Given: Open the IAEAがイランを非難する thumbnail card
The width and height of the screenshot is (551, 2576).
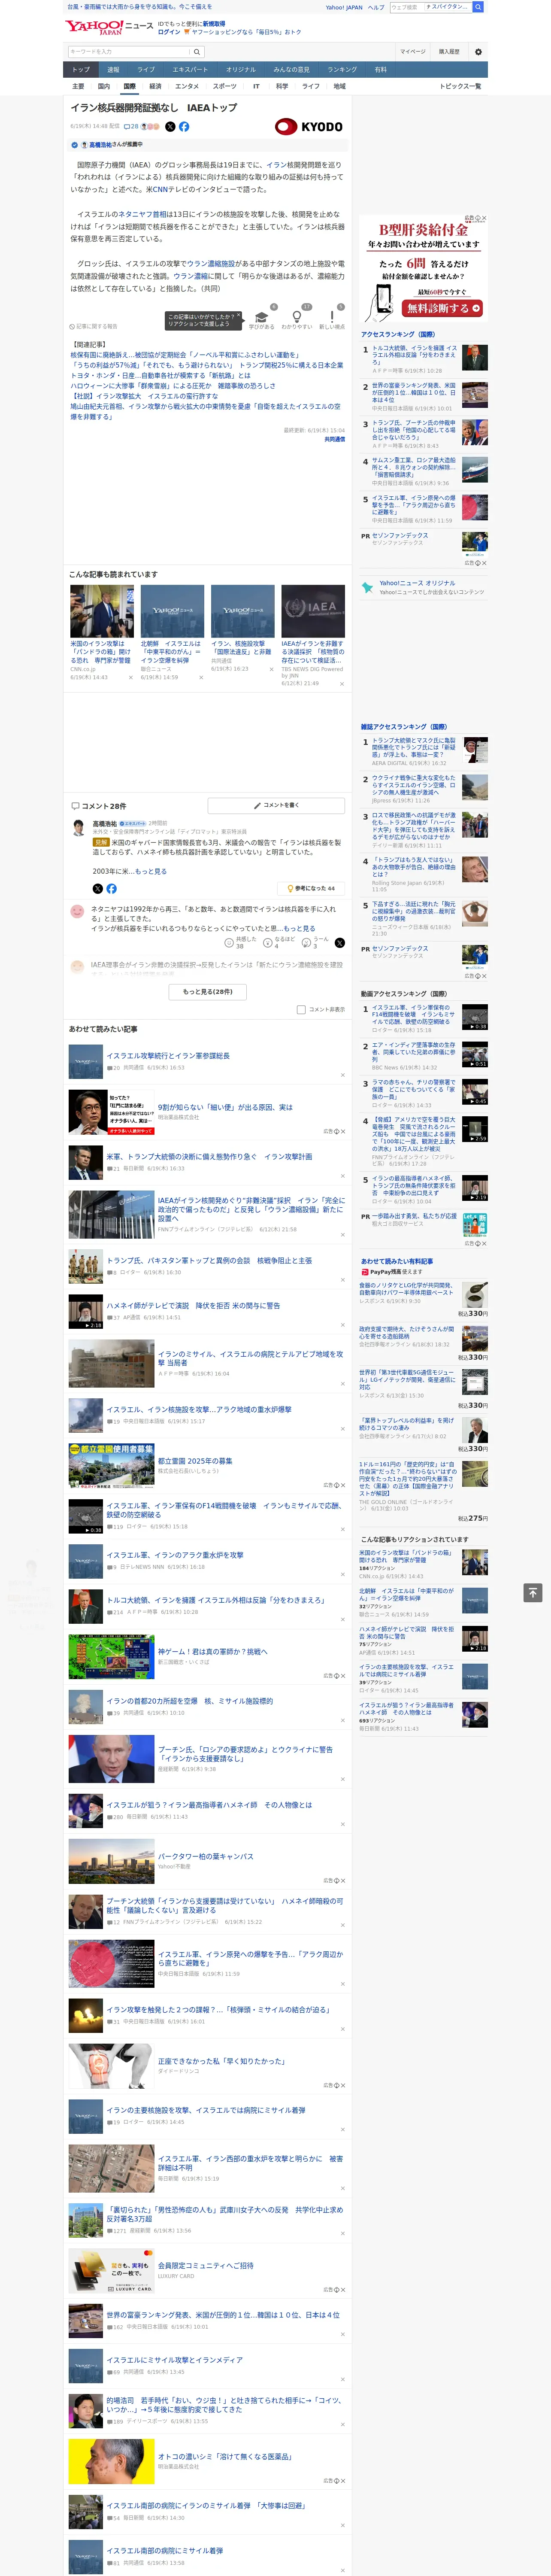Looking at the screenshot, I should 313,611.
